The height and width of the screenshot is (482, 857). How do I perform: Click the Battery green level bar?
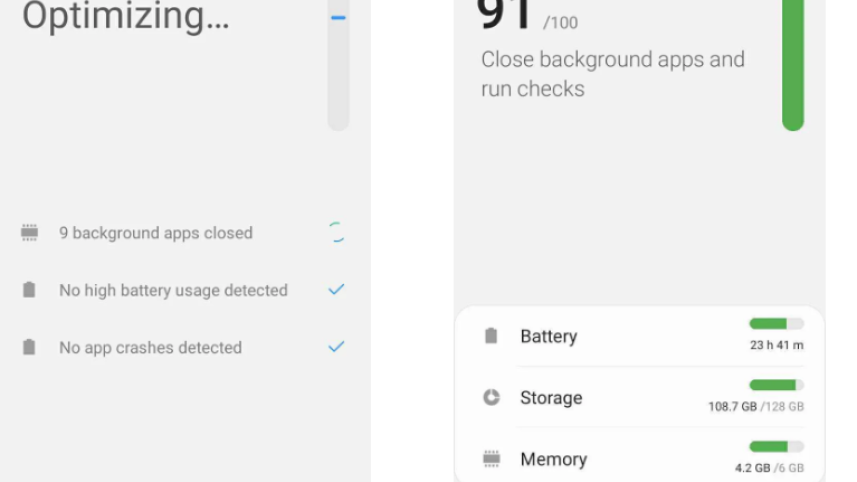tap(776, 323)
